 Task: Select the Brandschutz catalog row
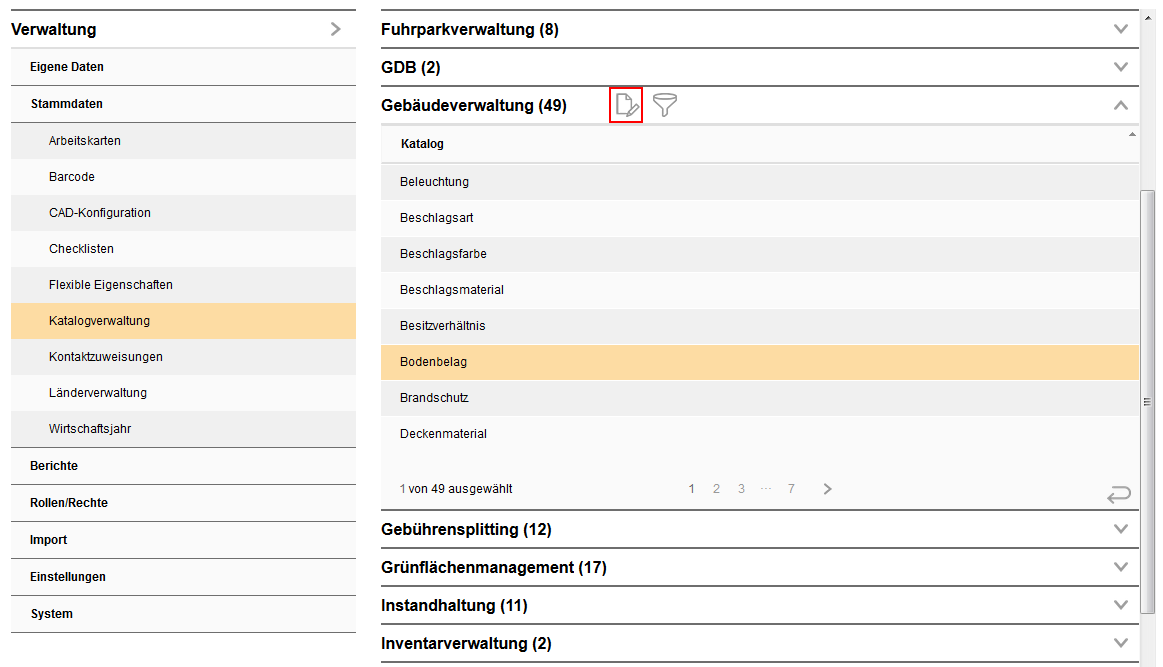pyautogui.click(x=434, y=398)
